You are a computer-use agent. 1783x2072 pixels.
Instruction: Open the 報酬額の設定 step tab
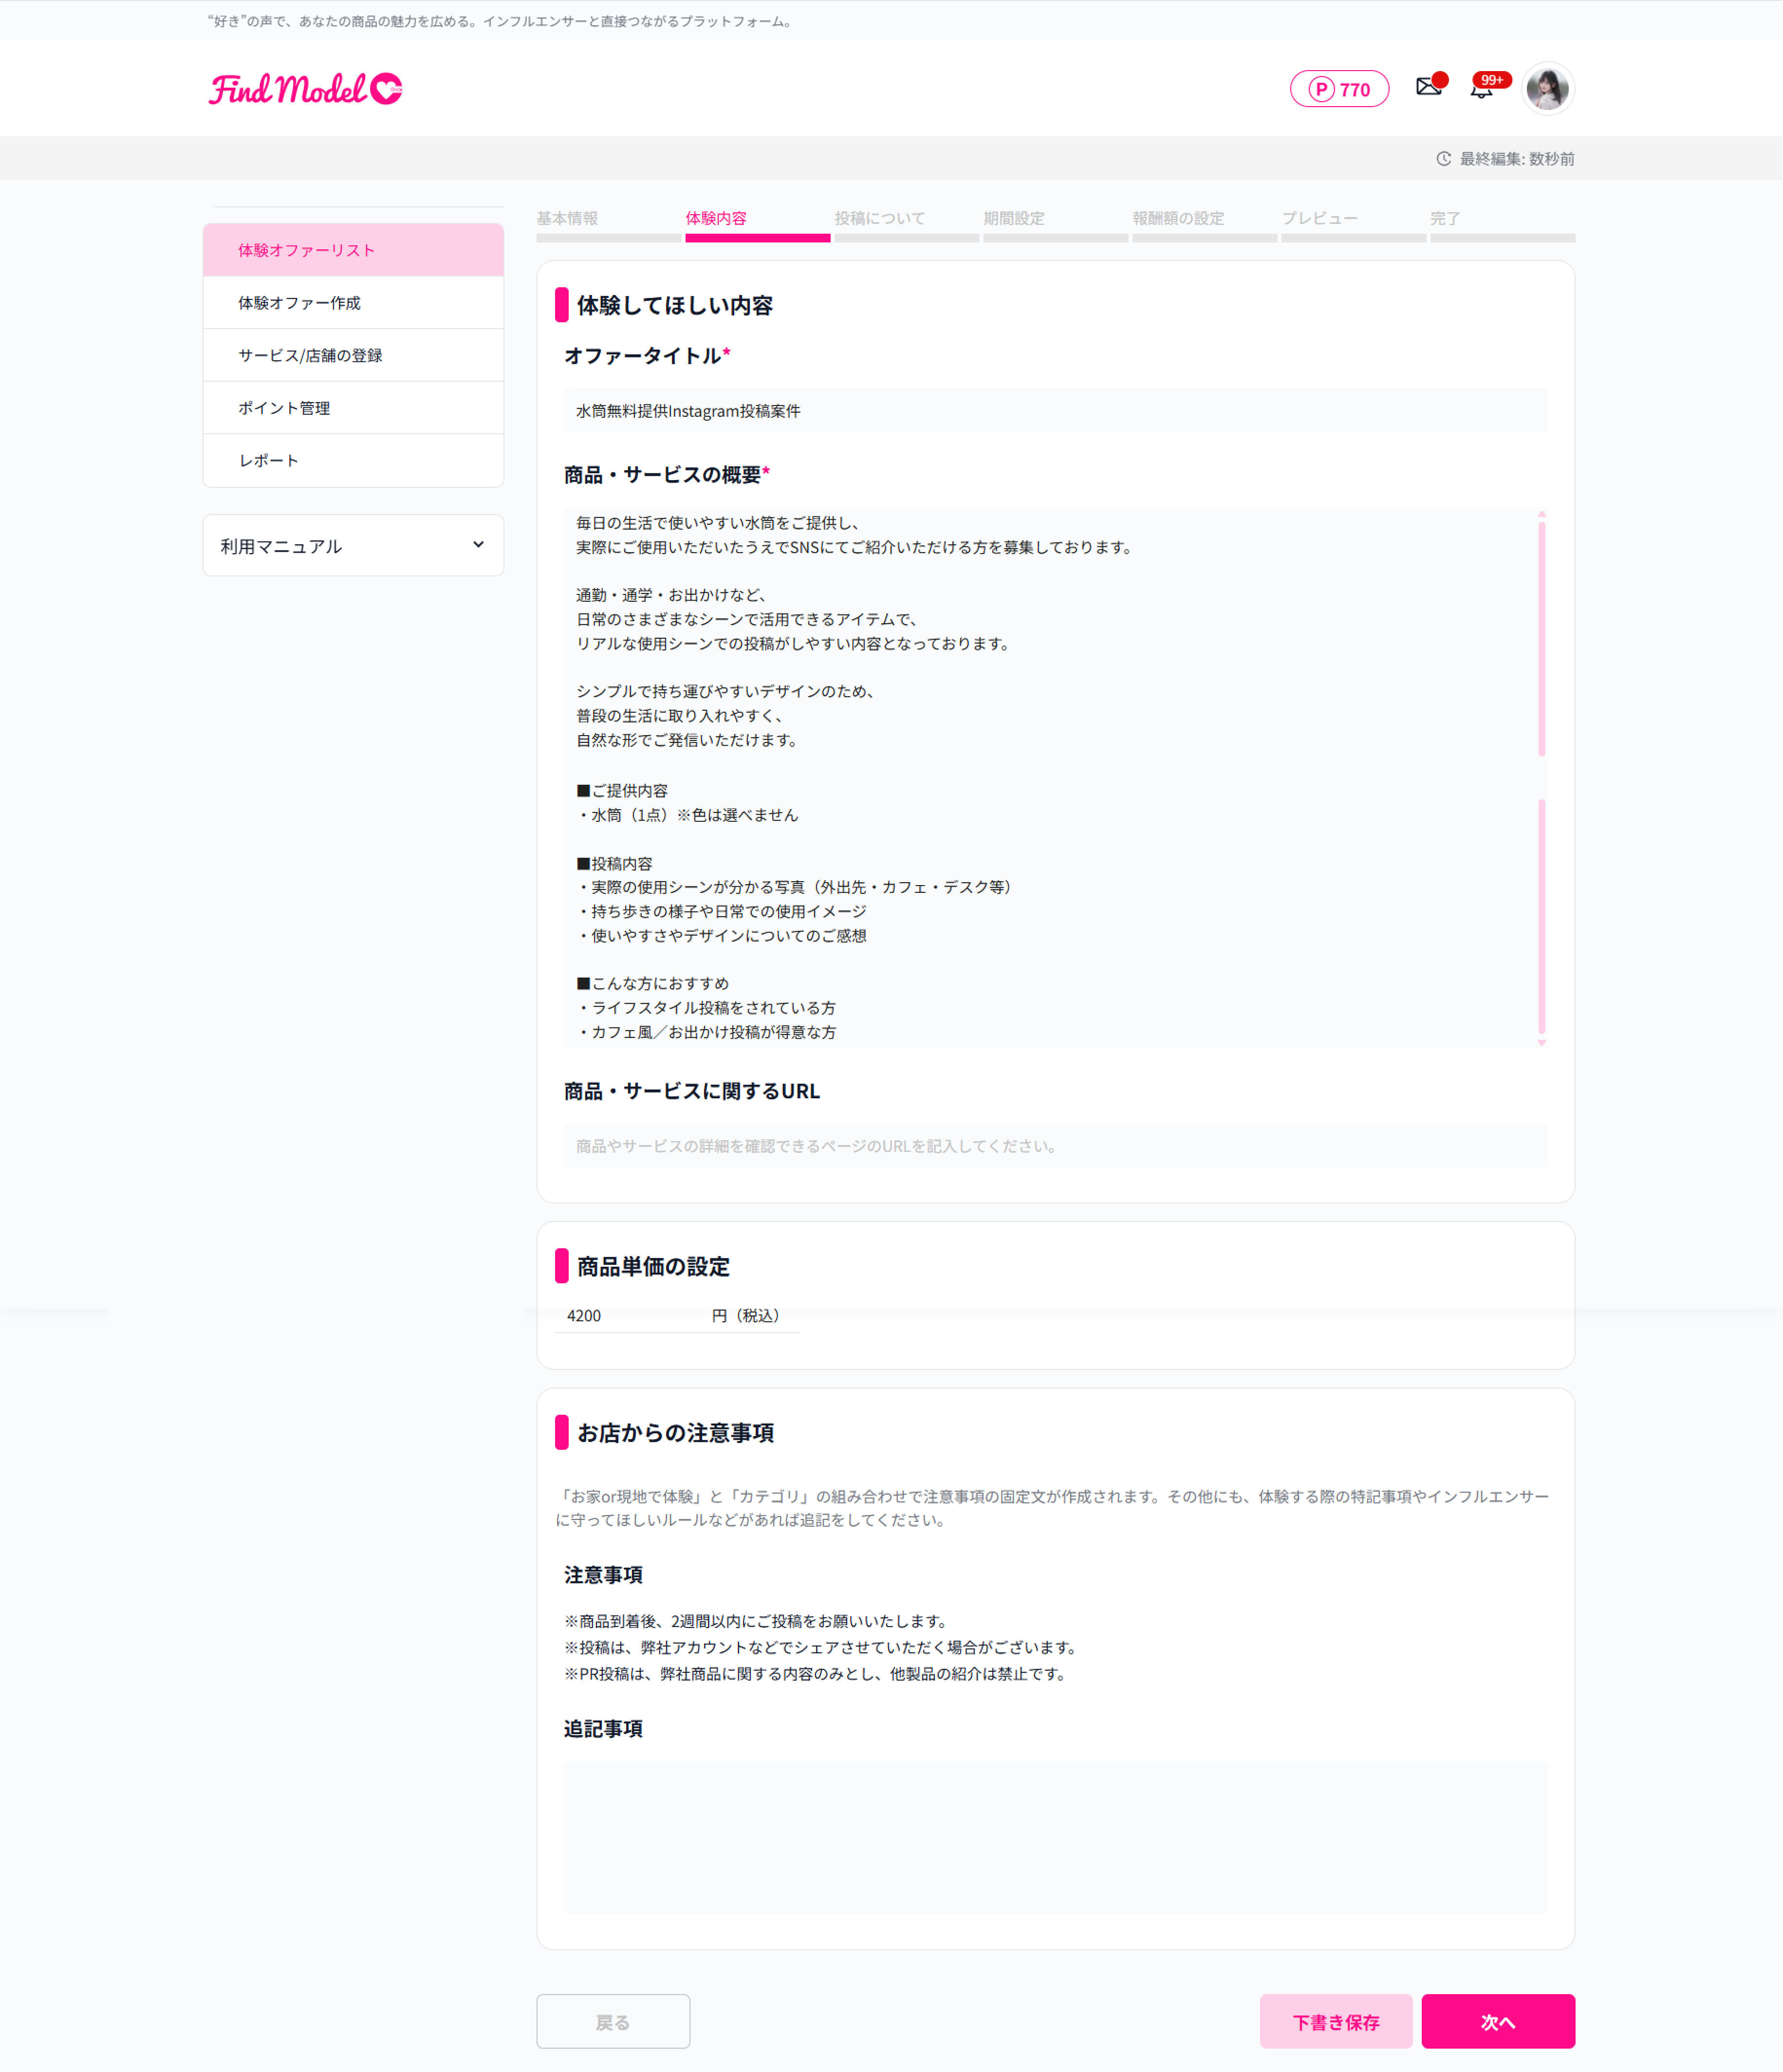point(1178,219)
